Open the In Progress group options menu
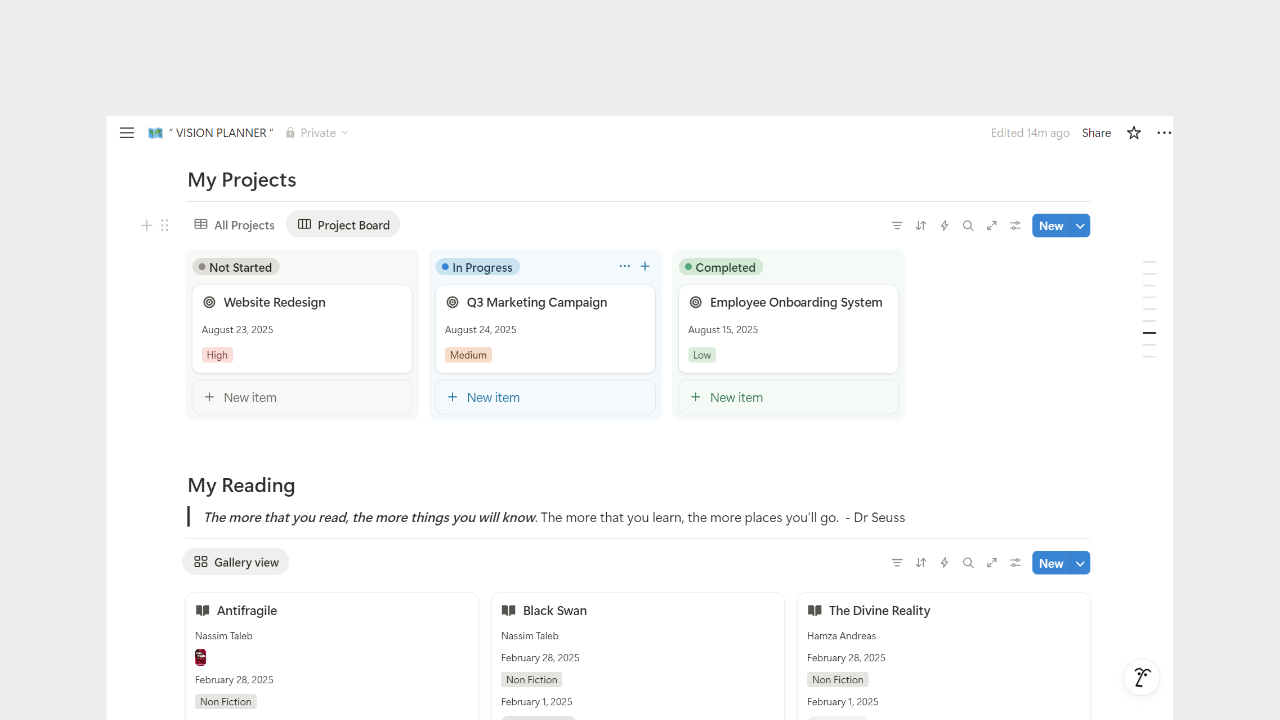The width and height of the screenshot is (1280, 720). tap(625, 267)
